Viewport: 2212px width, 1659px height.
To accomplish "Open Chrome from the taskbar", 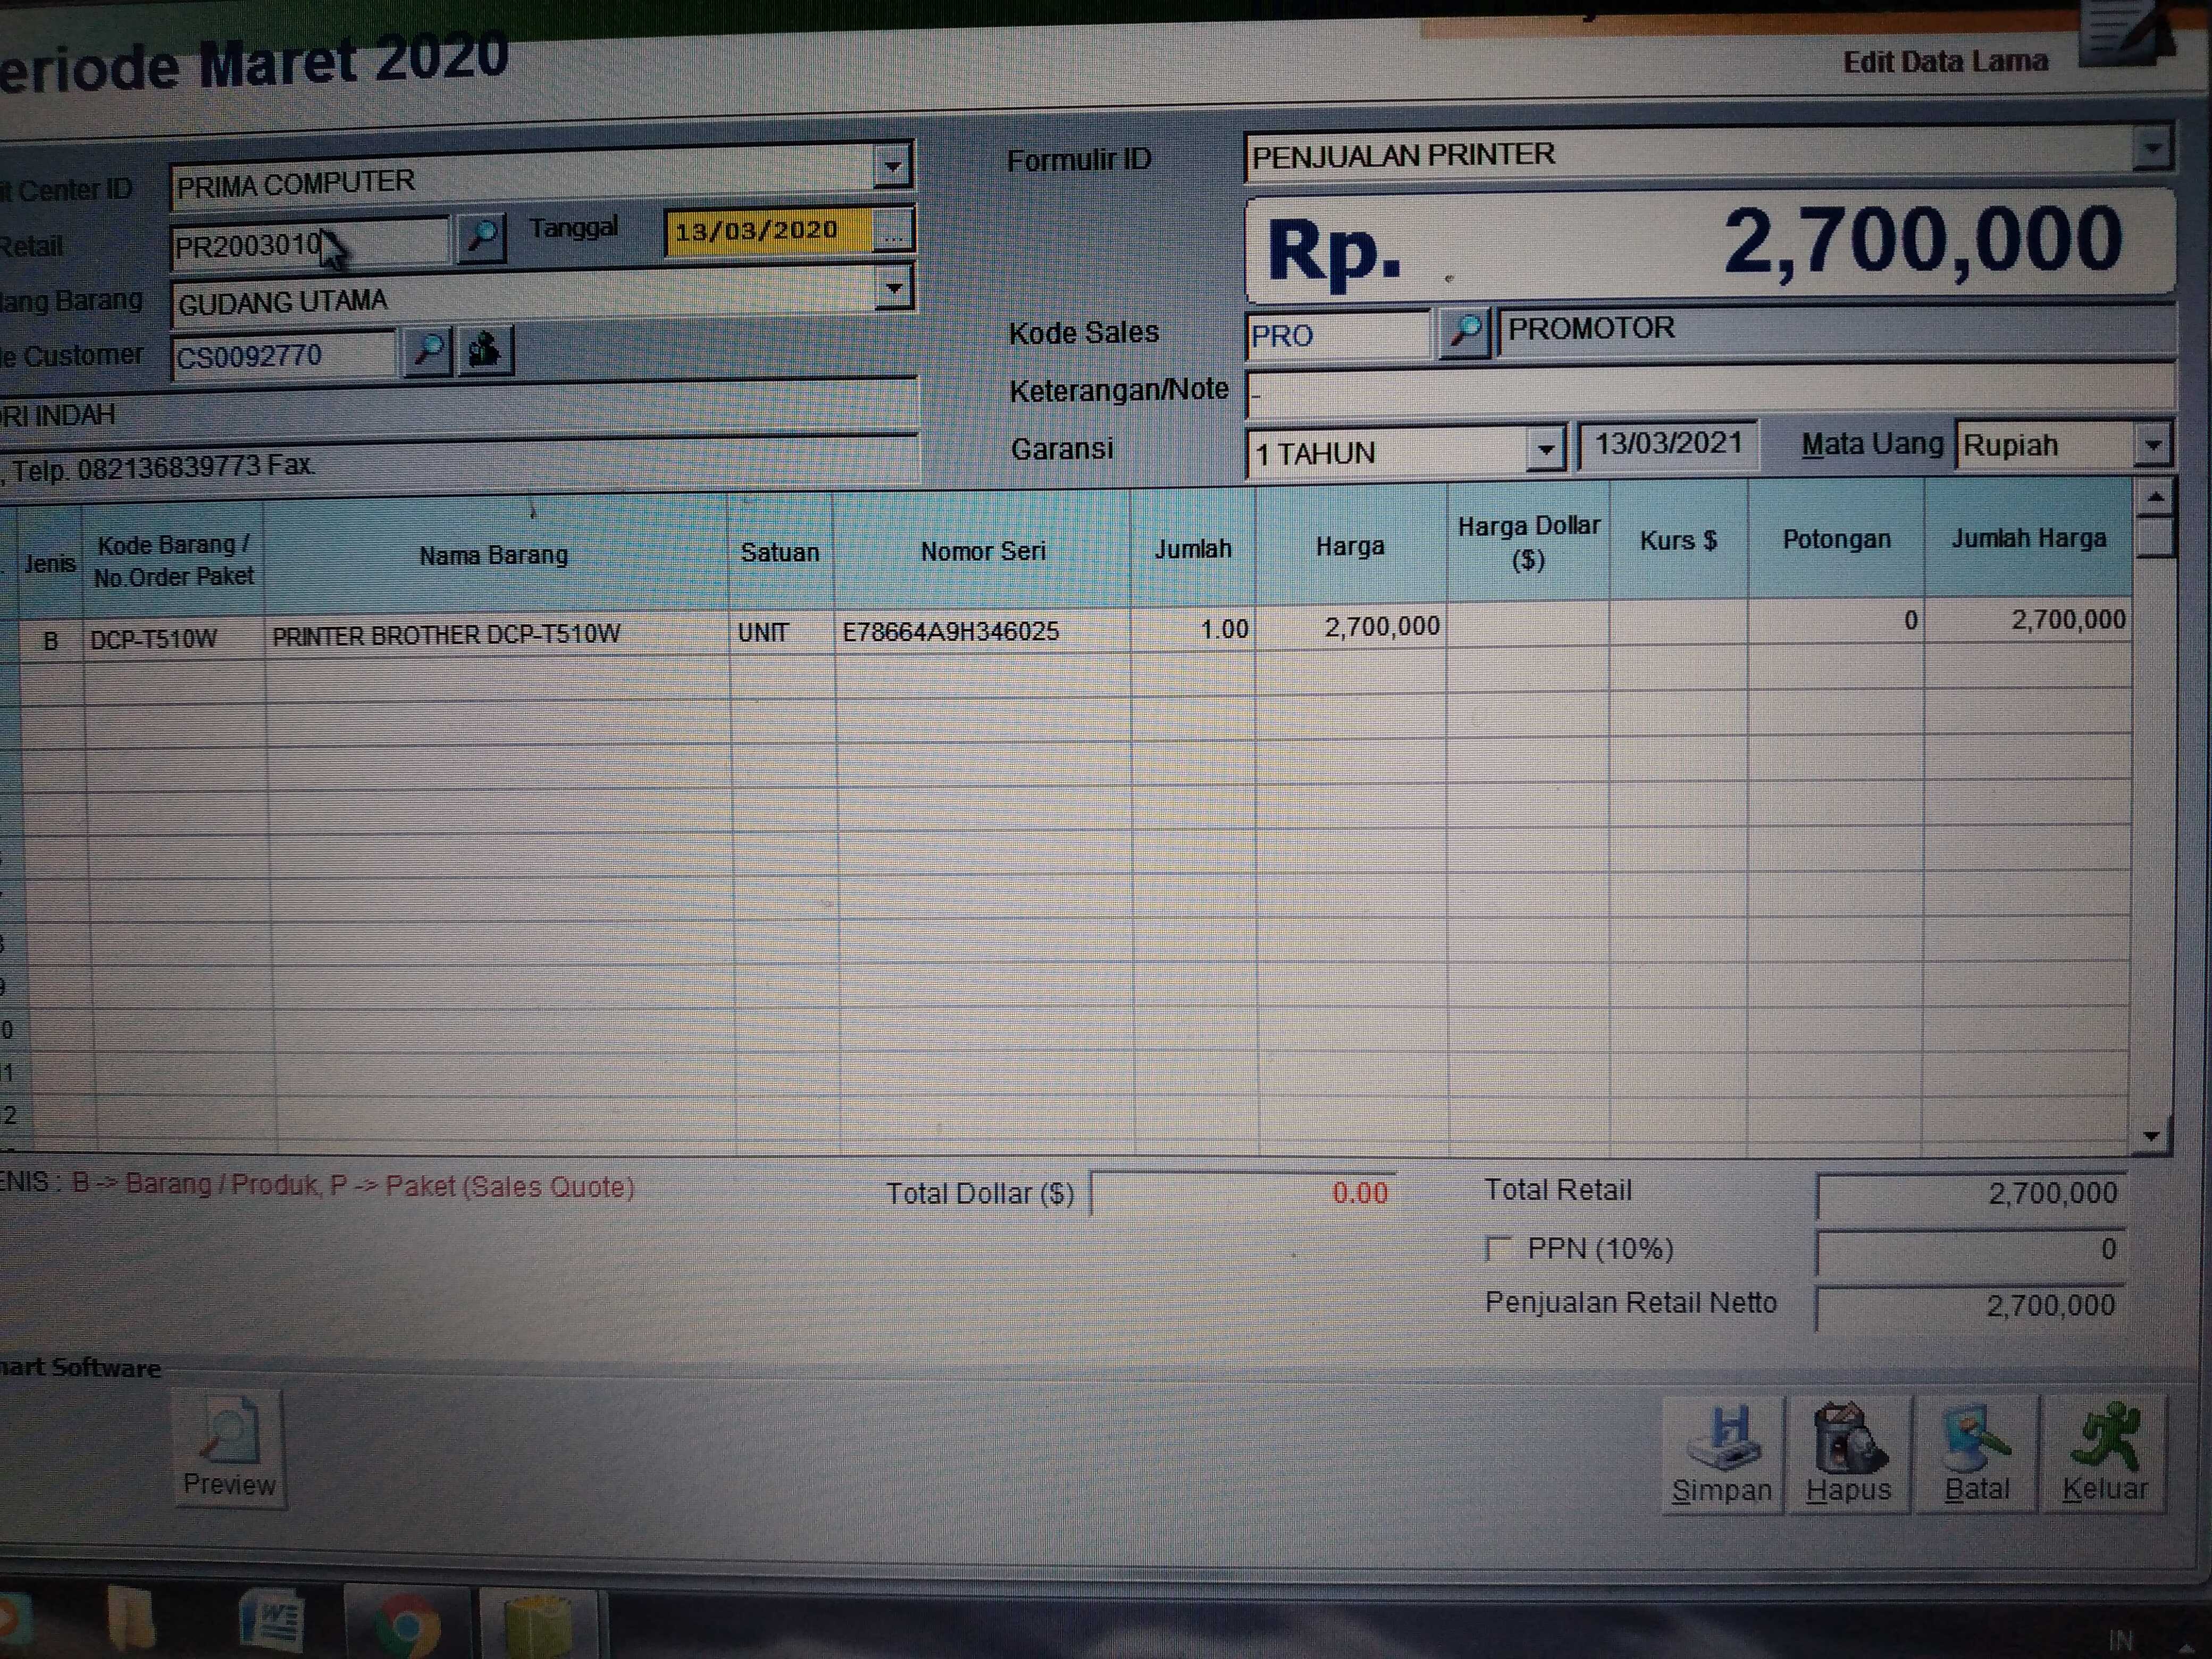I will click(x=406, y=1625).
